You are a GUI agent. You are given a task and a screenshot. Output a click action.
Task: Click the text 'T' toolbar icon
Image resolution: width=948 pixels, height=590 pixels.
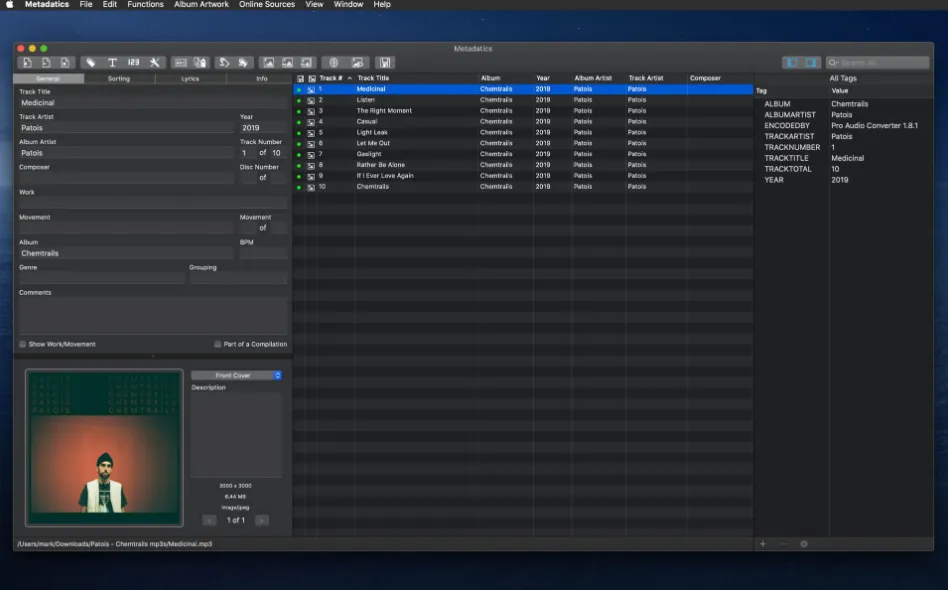tap(112, 62)
